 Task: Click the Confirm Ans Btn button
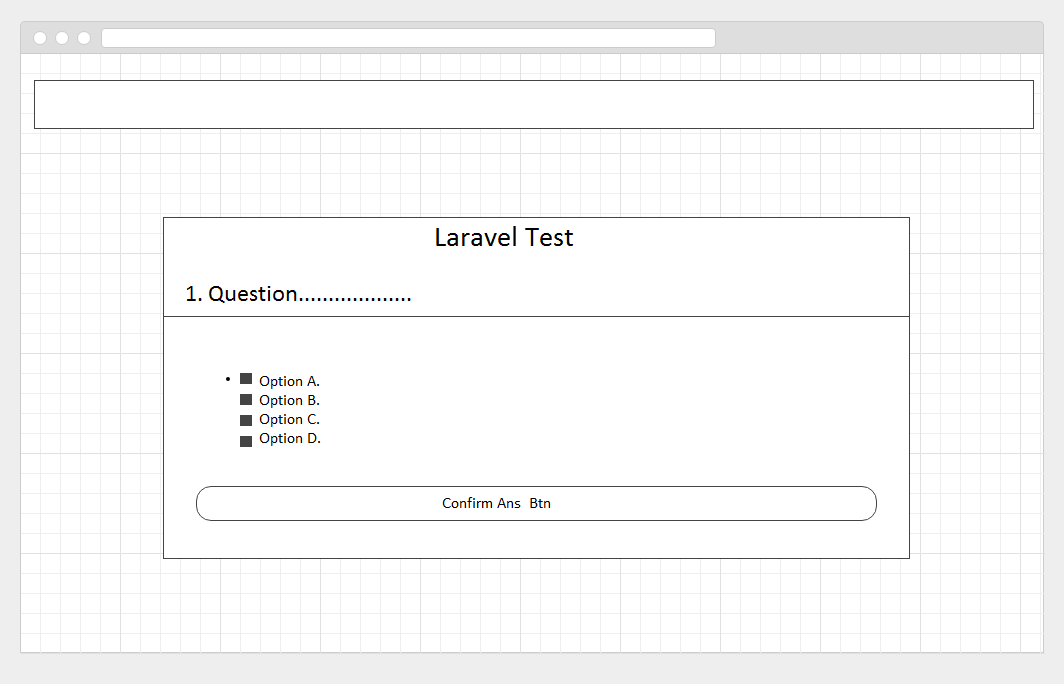click(536, 503)
